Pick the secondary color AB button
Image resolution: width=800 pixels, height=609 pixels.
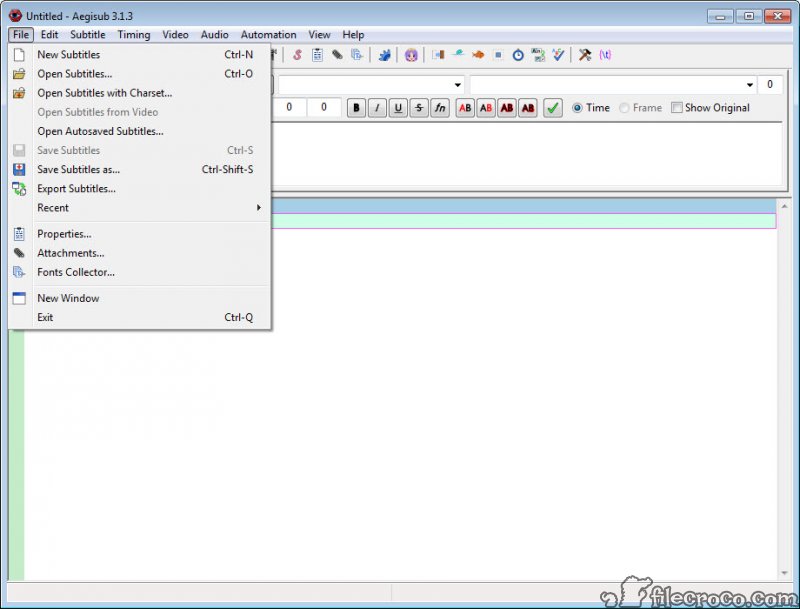[486, 108]
